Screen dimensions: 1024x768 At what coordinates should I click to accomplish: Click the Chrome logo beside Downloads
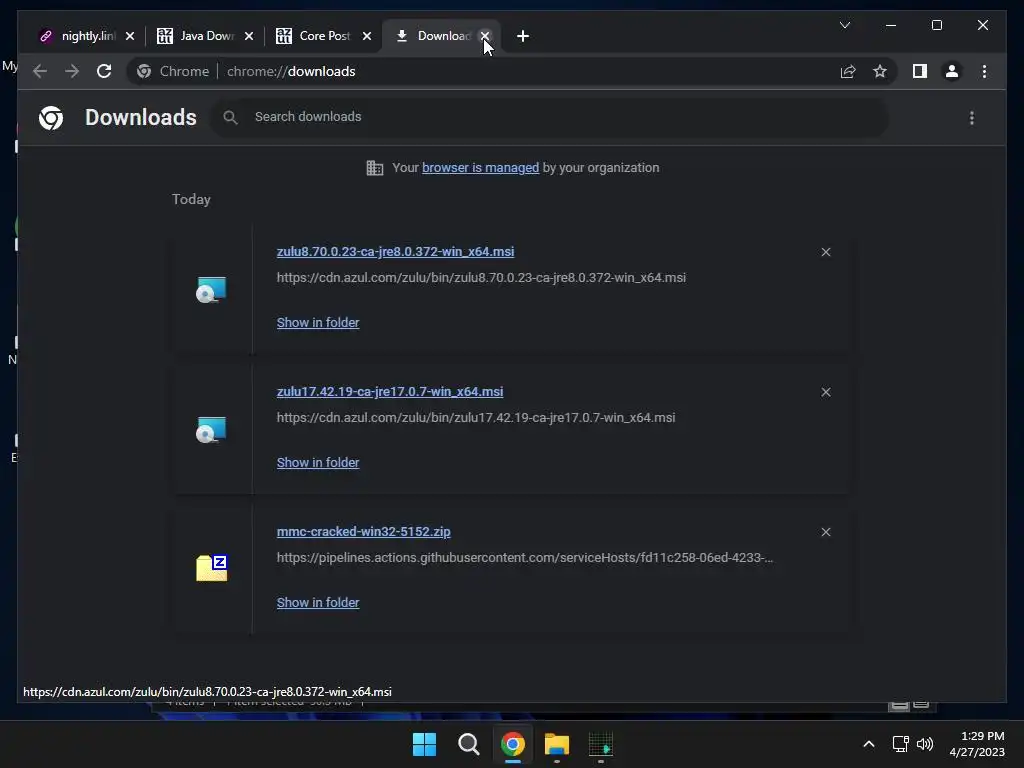[x=51, y=118]
